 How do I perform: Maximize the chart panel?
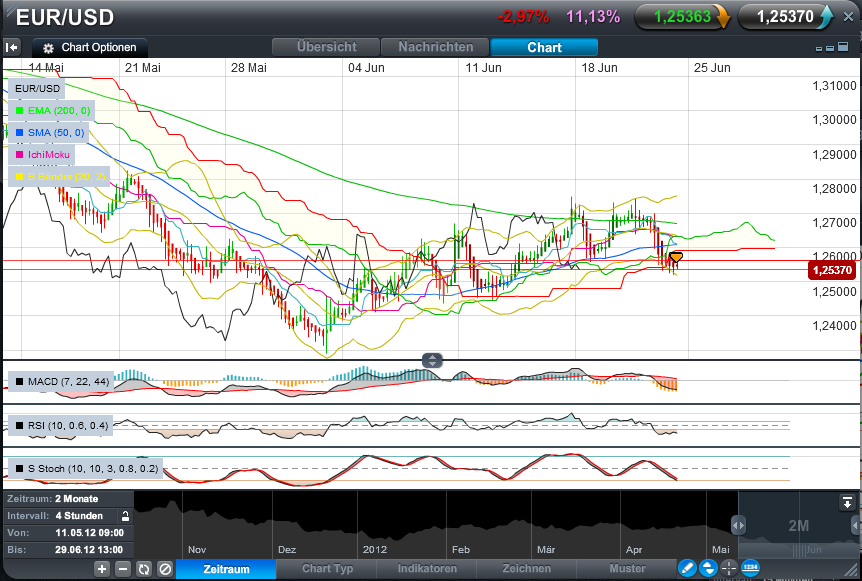click(843, 47)
